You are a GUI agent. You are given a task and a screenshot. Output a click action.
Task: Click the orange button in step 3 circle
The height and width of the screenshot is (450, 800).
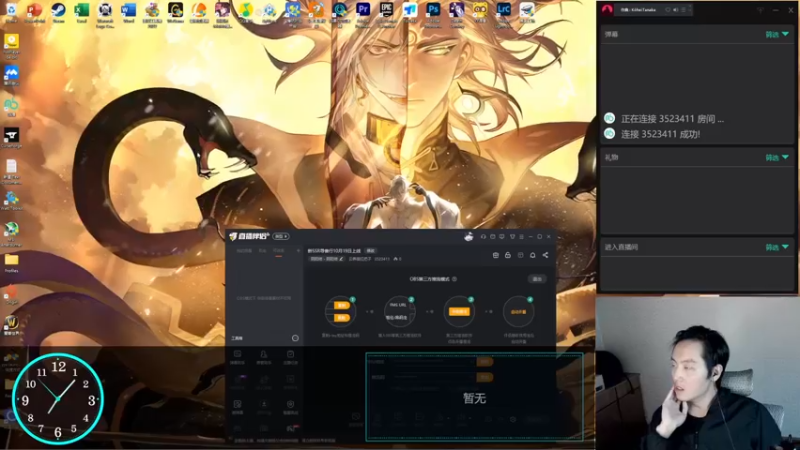click(459, 311)
